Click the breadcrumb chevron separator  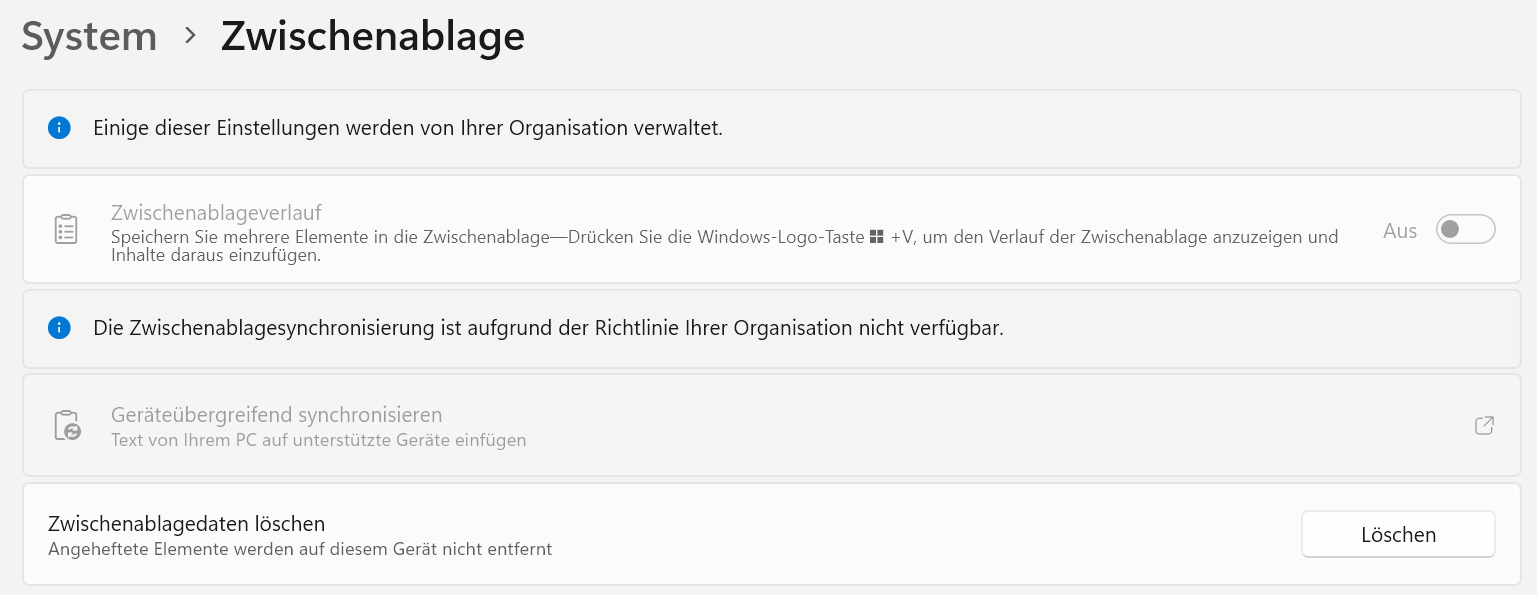pyautogui.click(x=190, y=37)
